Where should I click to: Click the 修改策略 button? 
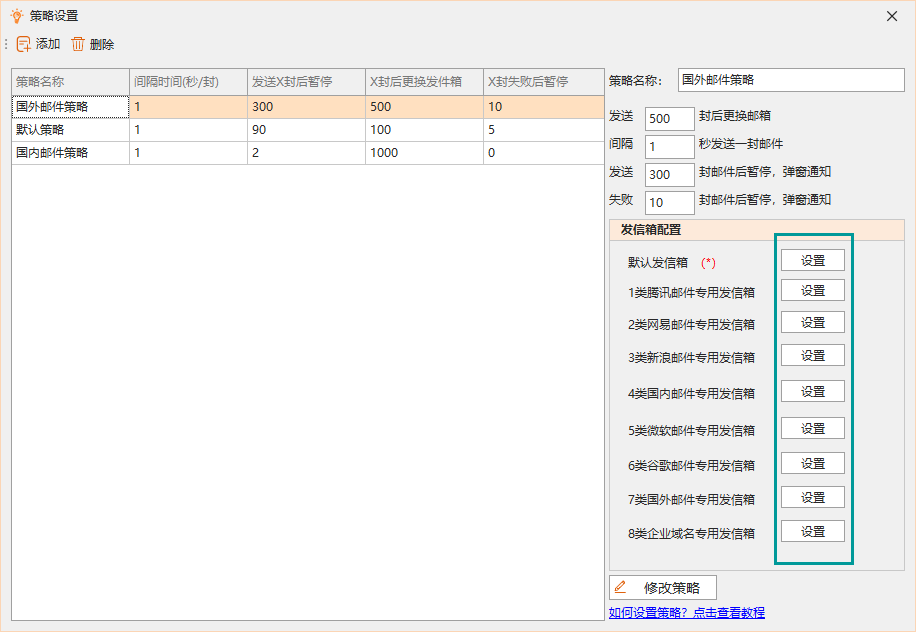(x=662, y=588)
